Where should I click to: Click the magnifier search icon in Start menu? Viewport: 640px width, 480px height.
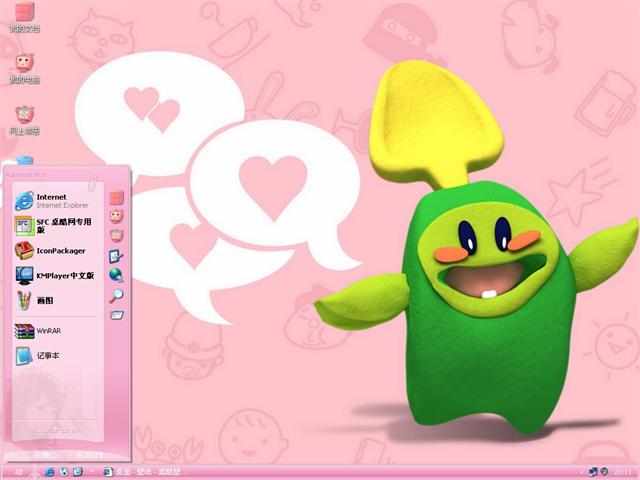click(x=116, y=295)
